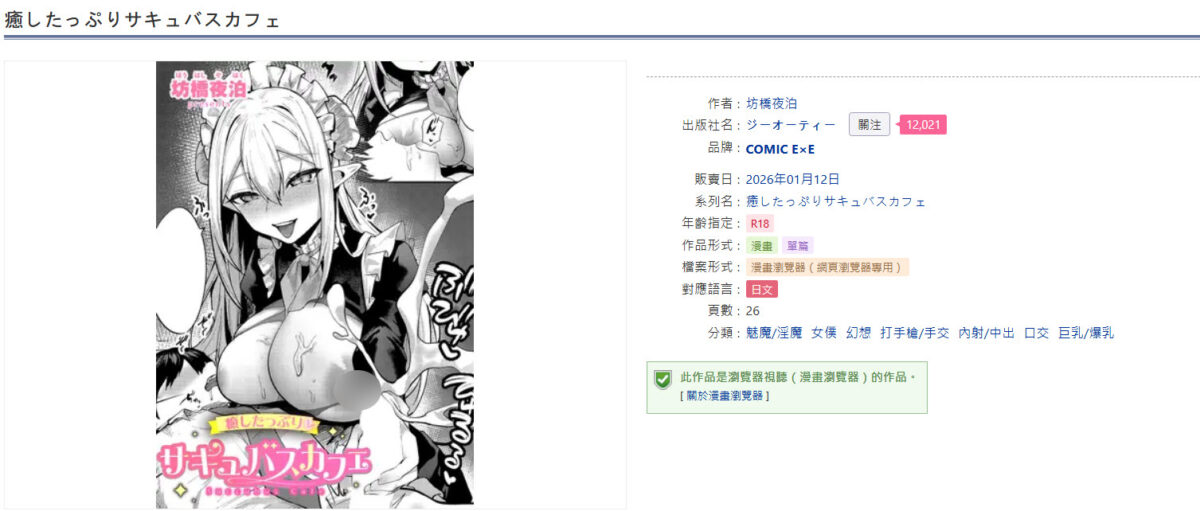
Task: Open the 幻想 category link
Action: pos(859,333)
